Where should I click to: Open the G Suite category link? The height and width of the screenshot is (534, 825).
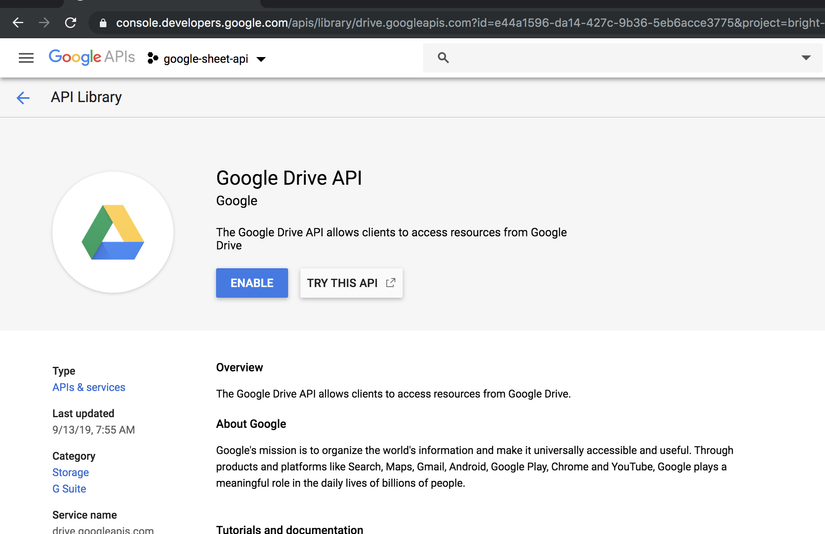point(69,489)
